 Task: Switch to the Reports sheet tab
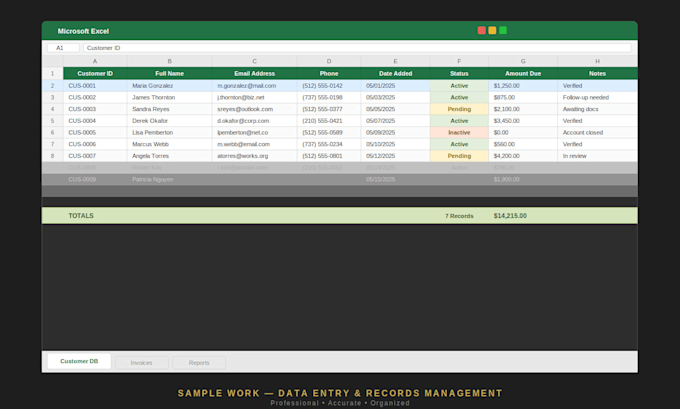[x=199, y=363]
